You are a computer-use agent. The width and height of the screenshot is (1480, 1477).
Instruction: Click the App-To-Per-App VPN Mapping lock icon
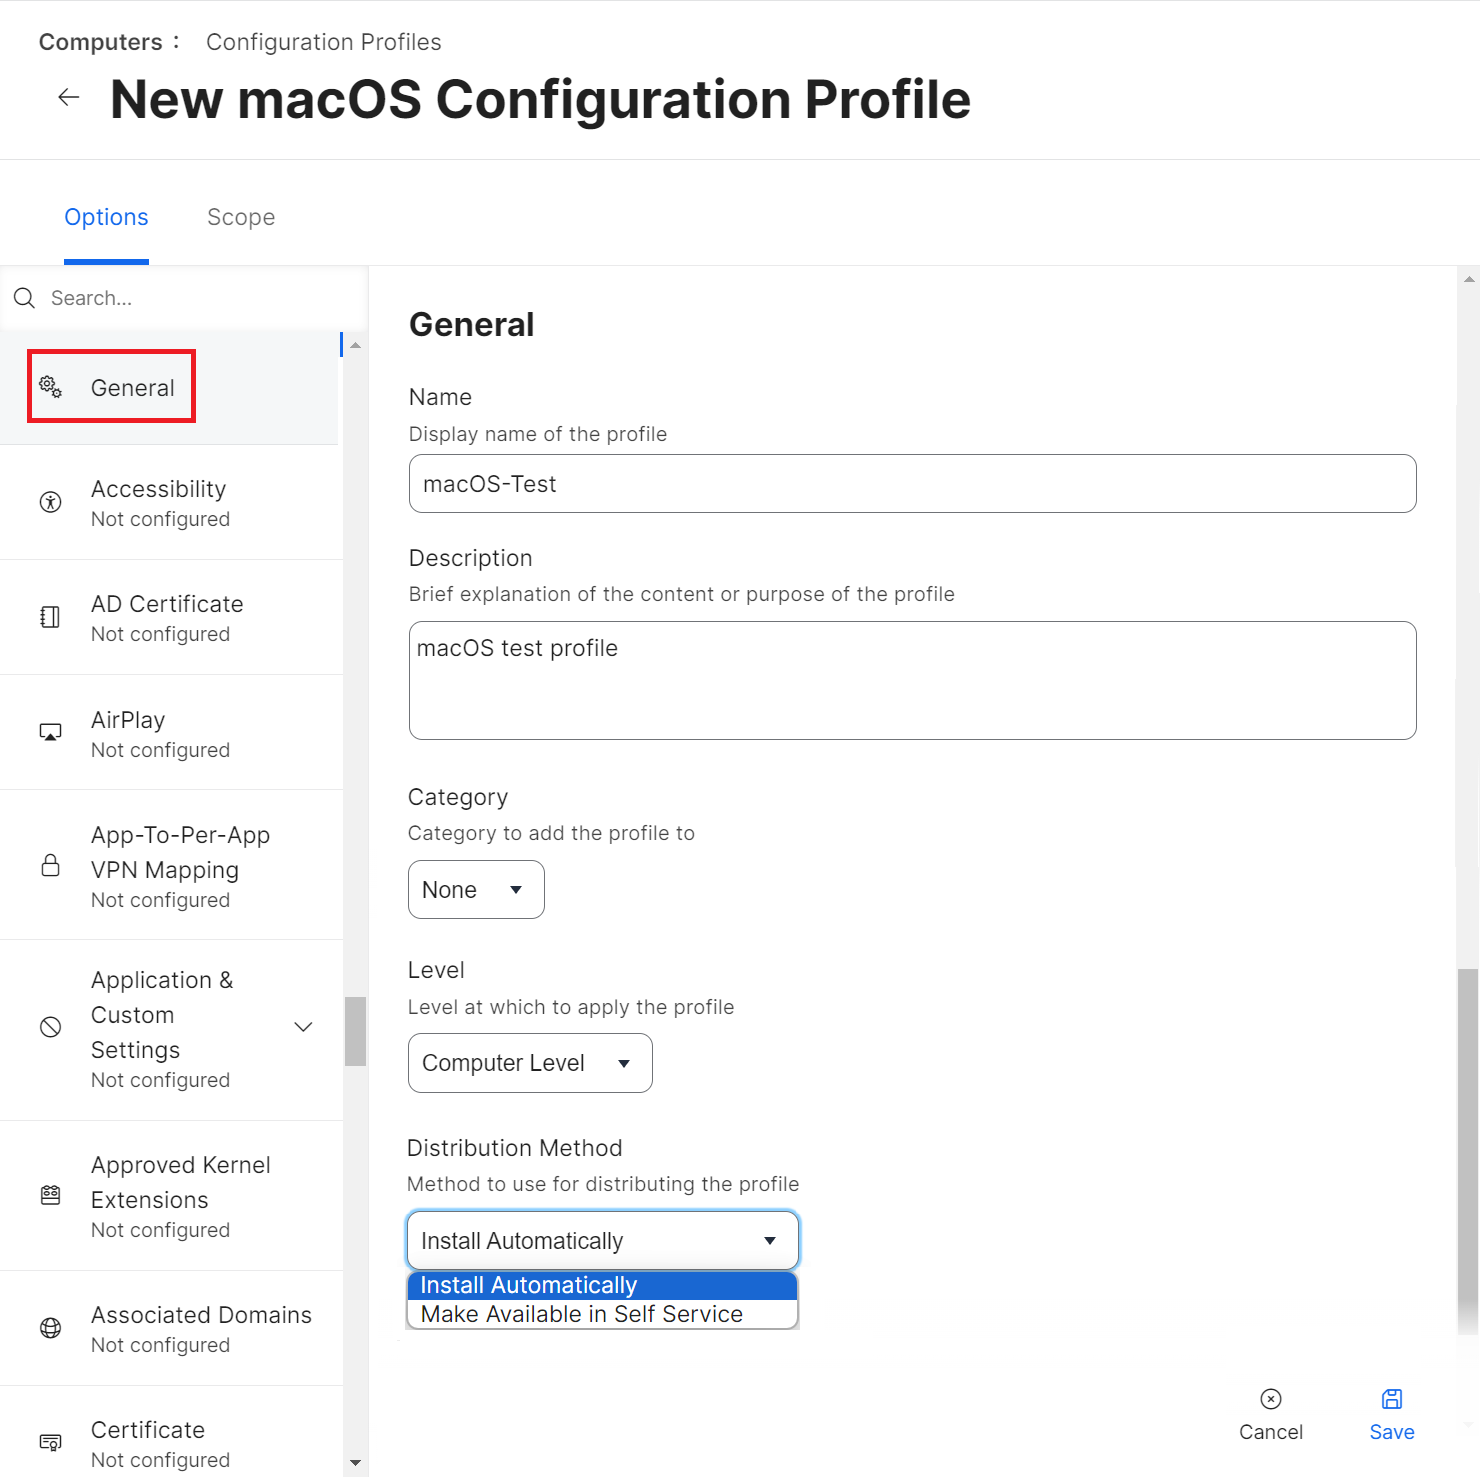50,865
